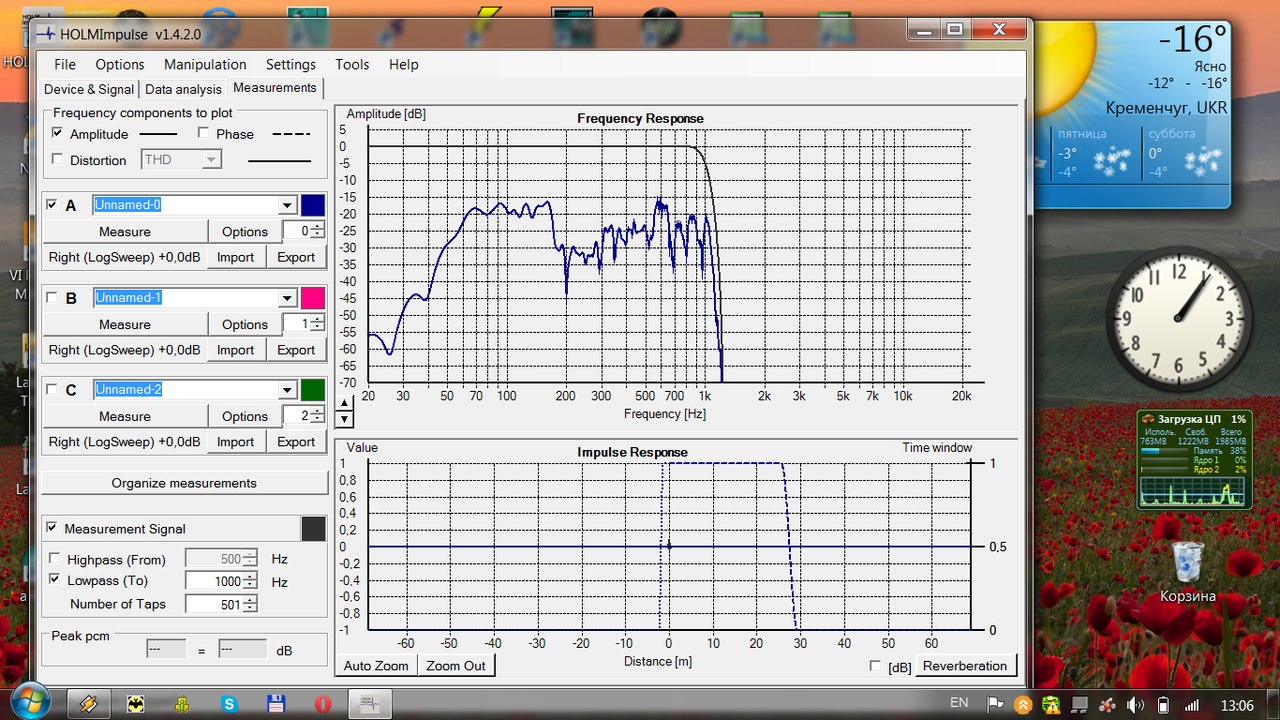Click the Zoom Out button
The height and width of the screenshot is (720, 1280).
pos(456,665)
